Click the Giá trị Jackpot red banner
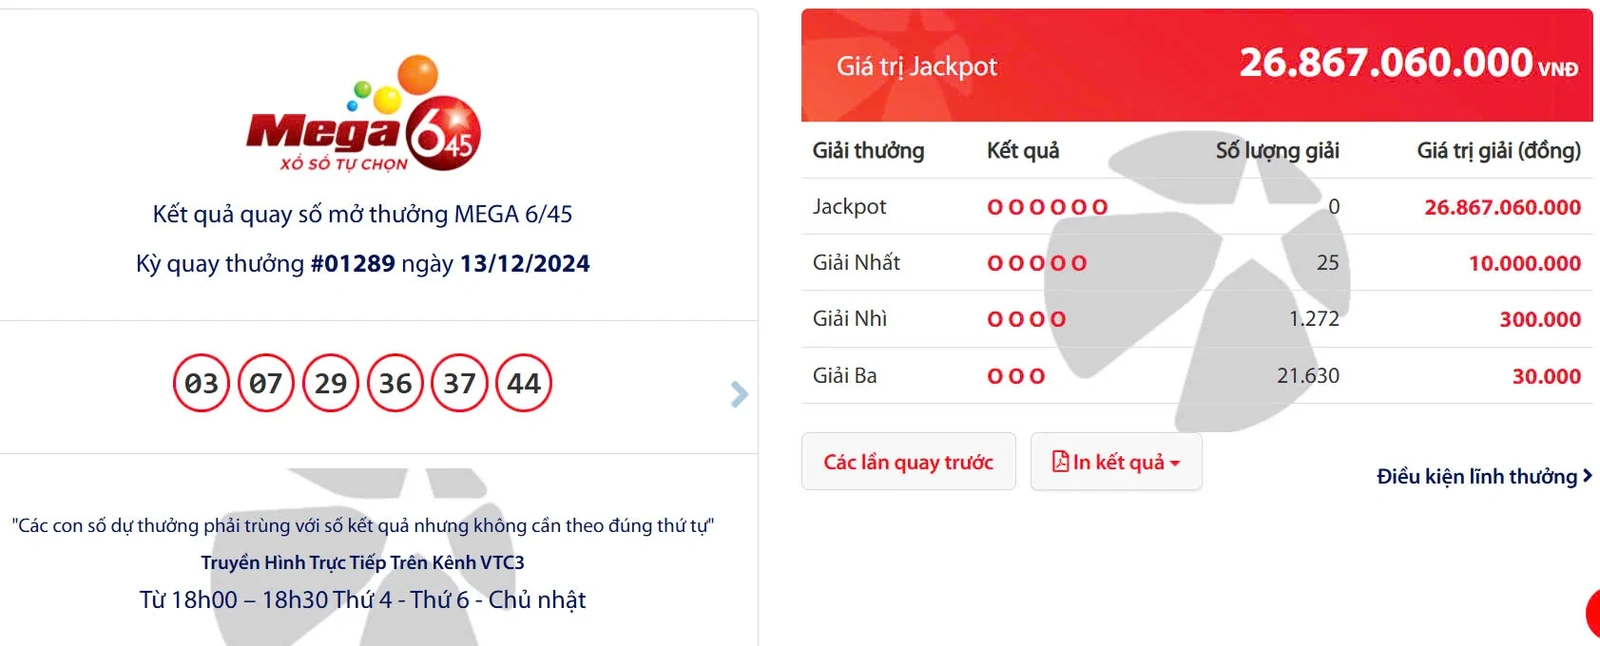 pos(1196,66)
